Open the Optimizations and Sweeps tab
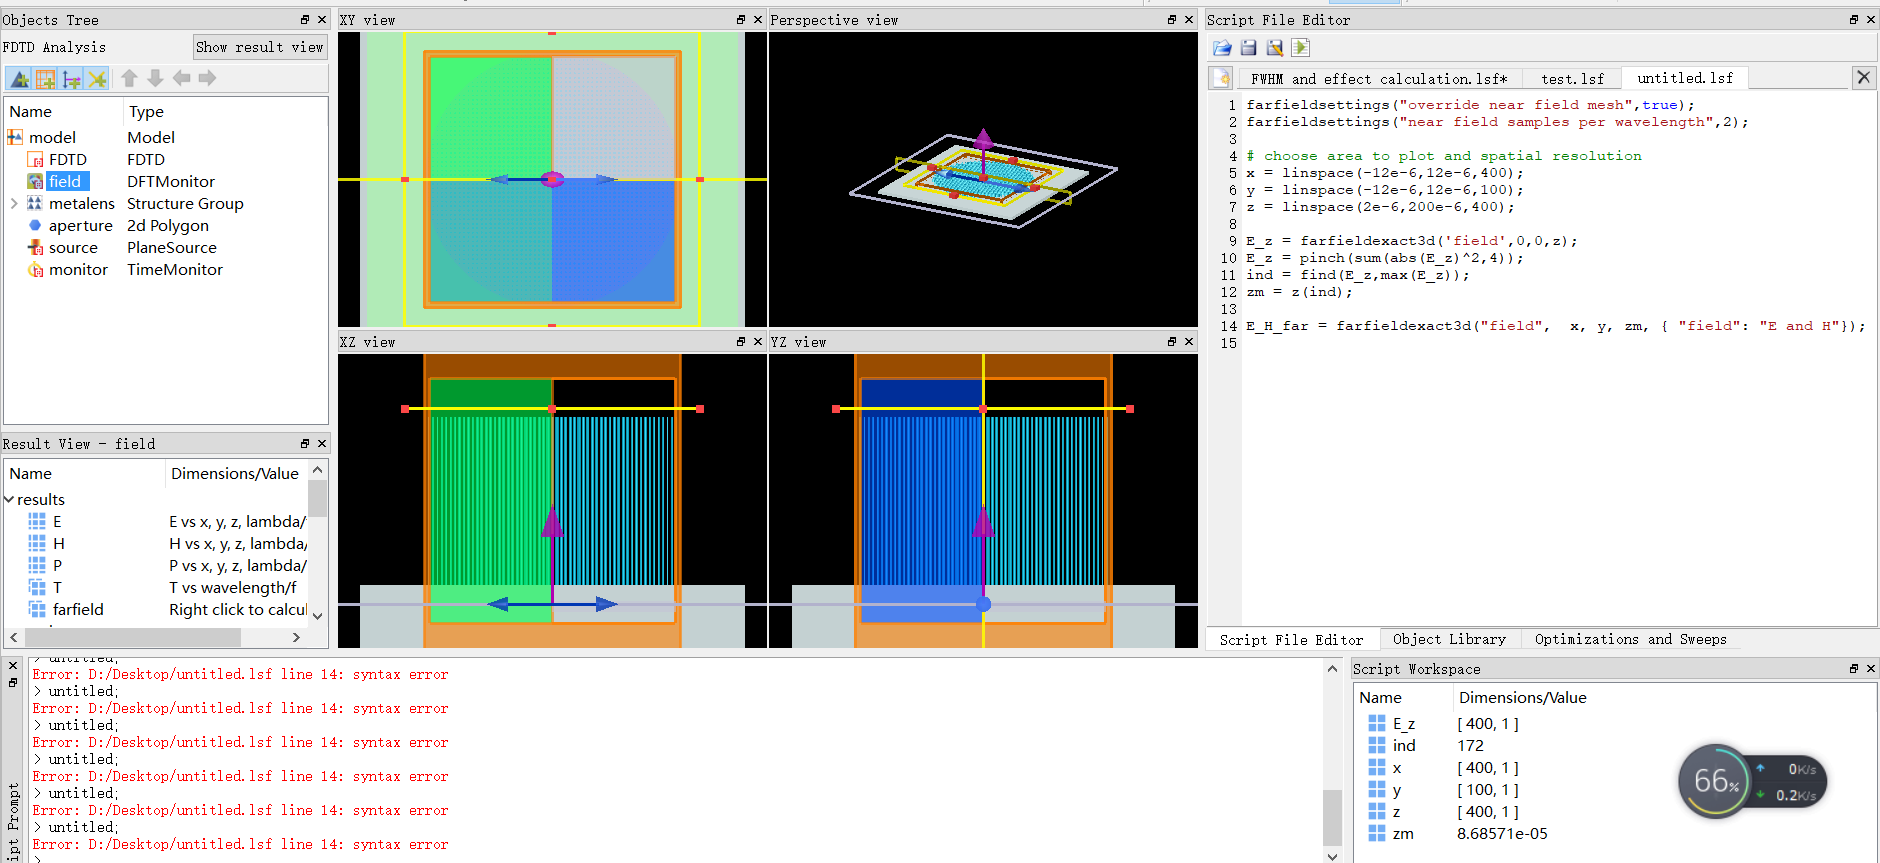The image size is (1880, 863). click(x=1630, y=639)
